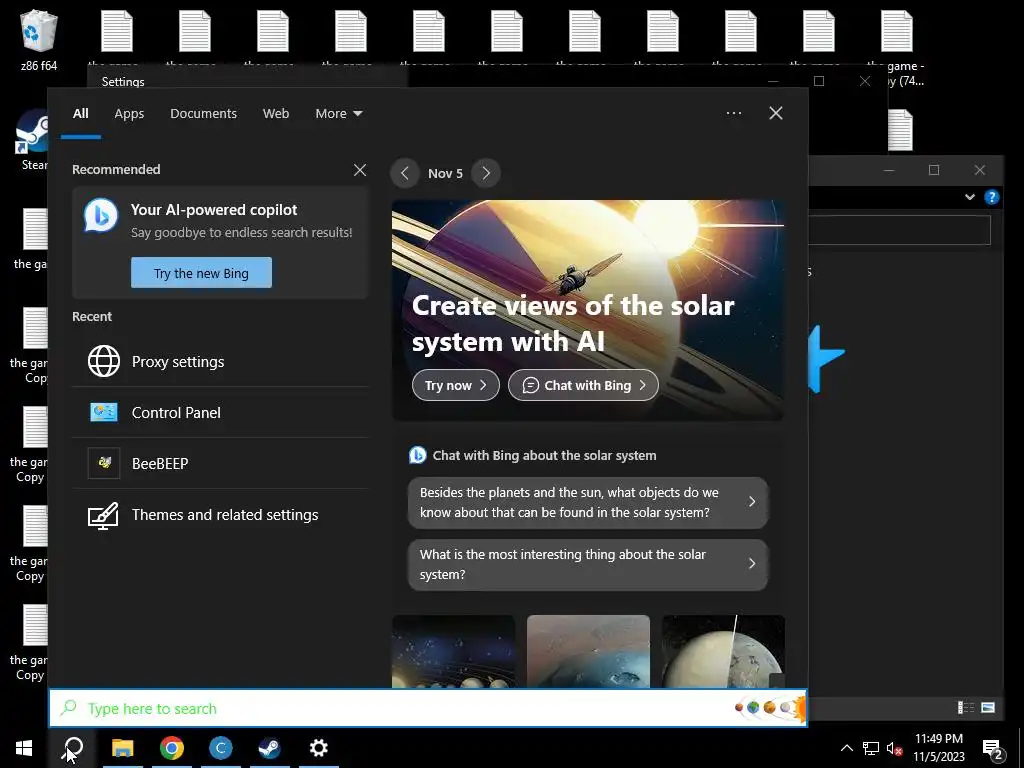1024x768 pixels.
Task: Open the Recycle Bin desktop icon
Action: click(39, 39)
